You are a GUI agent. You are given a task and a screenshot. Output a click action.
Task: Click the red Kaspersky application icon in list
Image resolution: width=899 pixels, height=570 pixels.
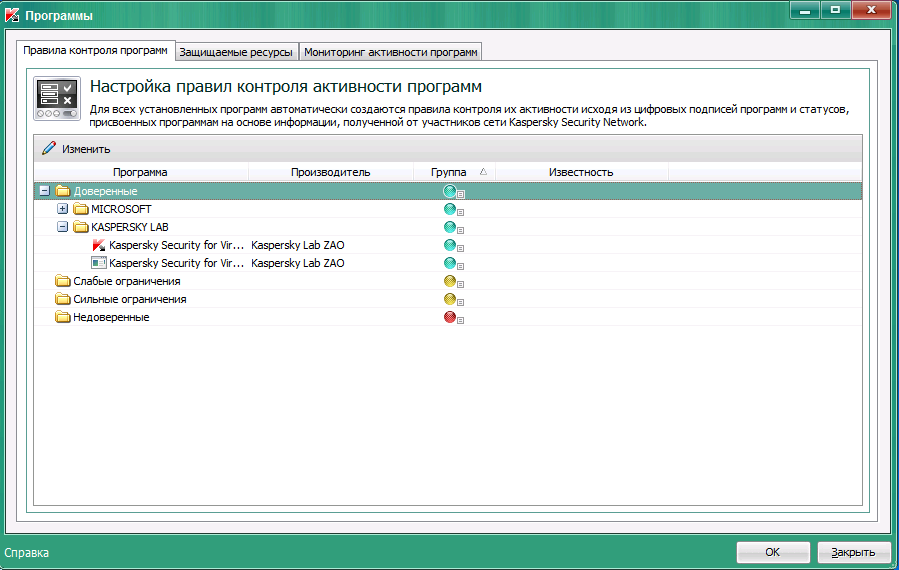click(98, 245)
